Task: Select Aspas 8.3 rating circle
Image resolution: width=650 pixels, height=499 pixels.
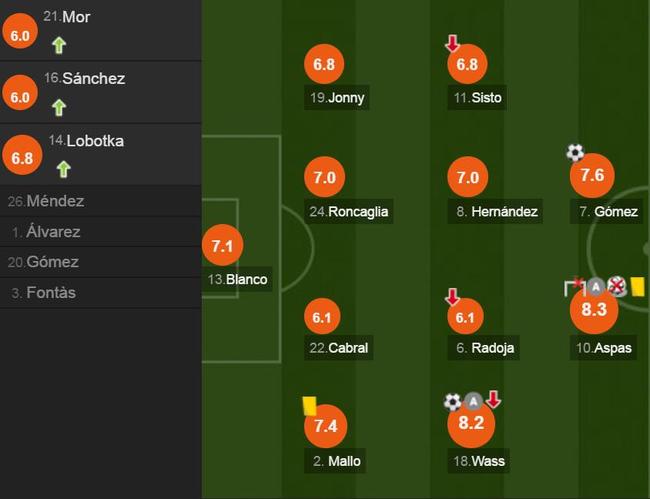Action: pos(594,310)
